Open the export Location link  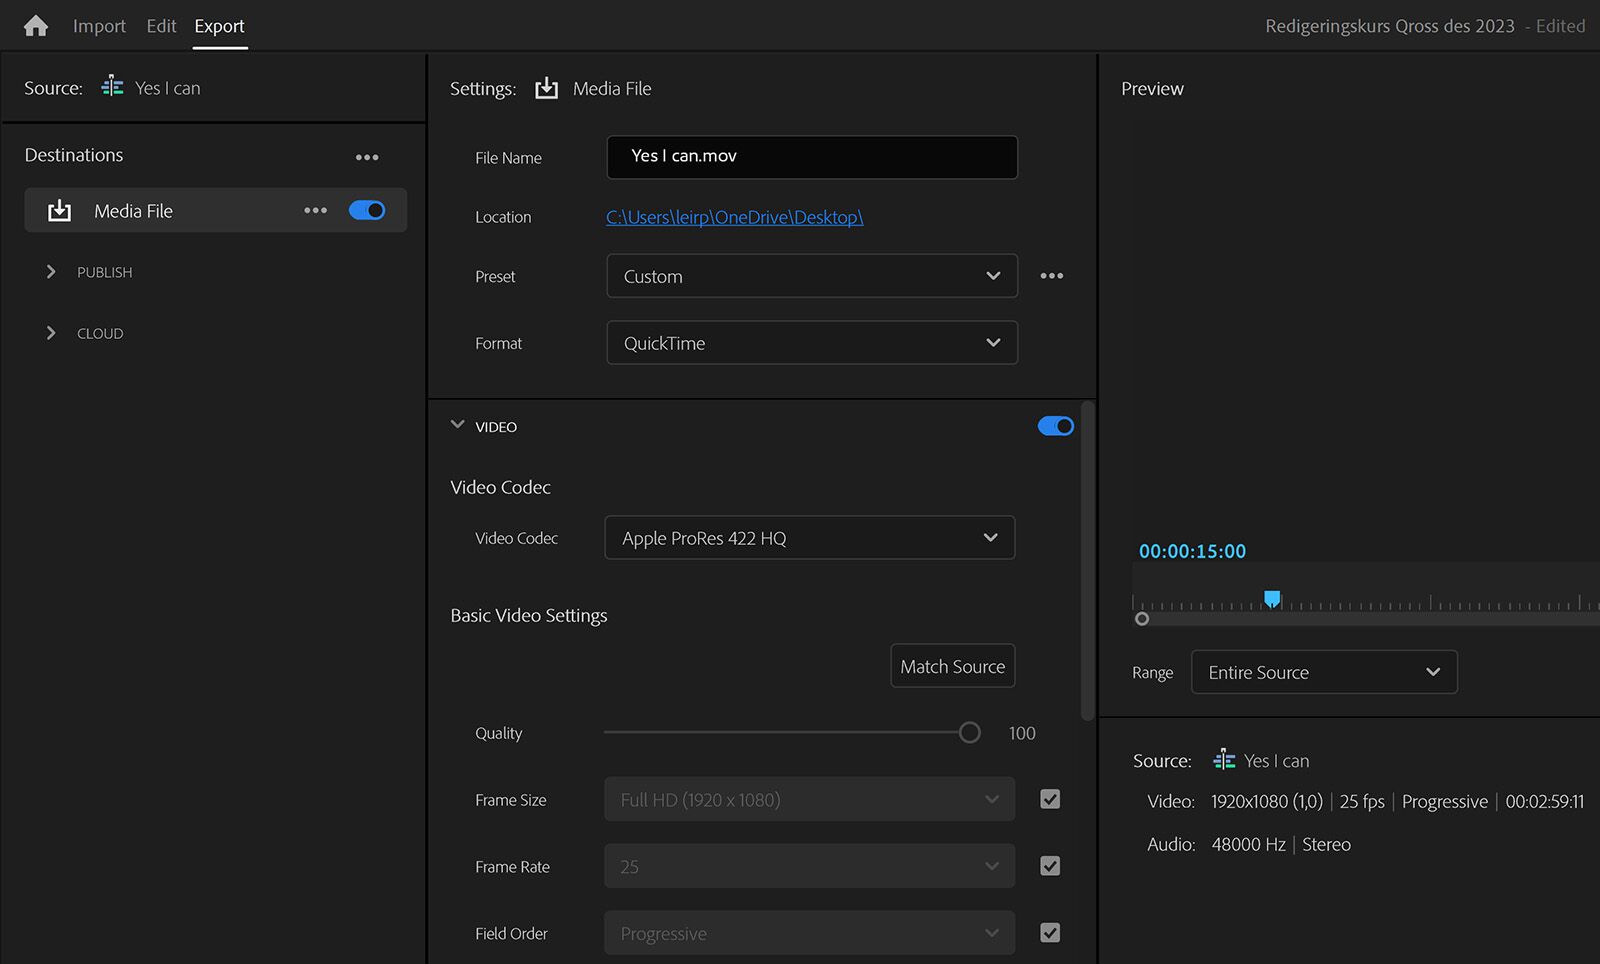tap(734, 217)
